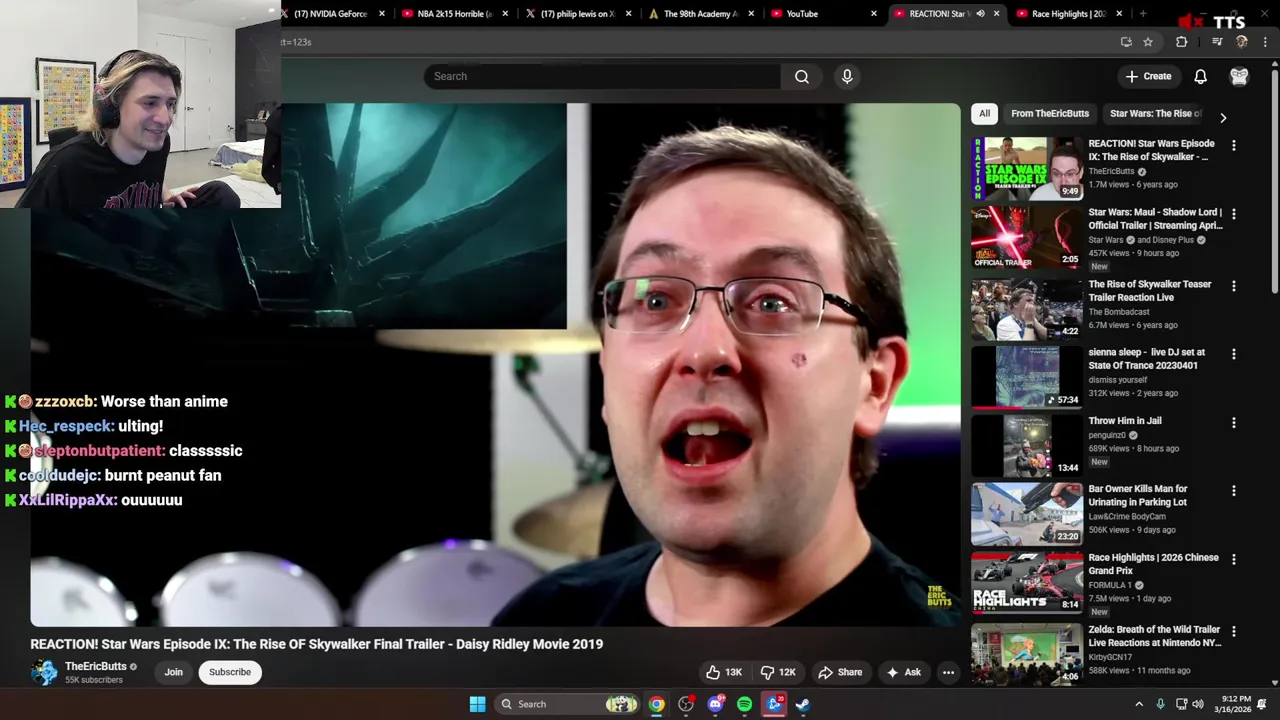Select the From TheEricButts filter chip
Screen dimensions: 1280x720
pos(1050,114)
